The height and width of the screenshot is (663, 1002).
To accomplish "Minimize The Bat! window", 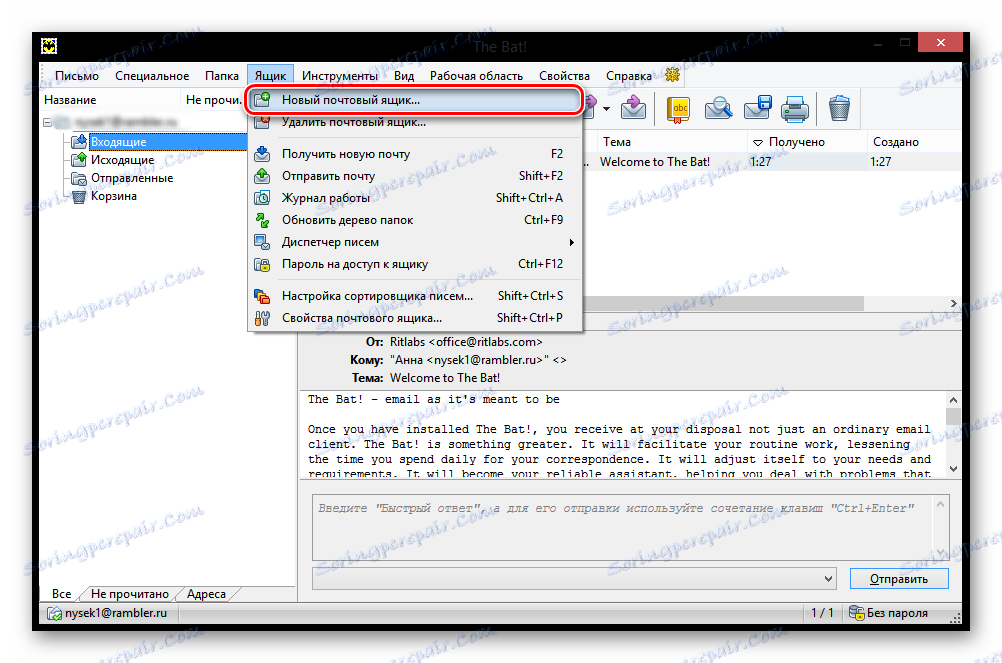I will [878, 43].
